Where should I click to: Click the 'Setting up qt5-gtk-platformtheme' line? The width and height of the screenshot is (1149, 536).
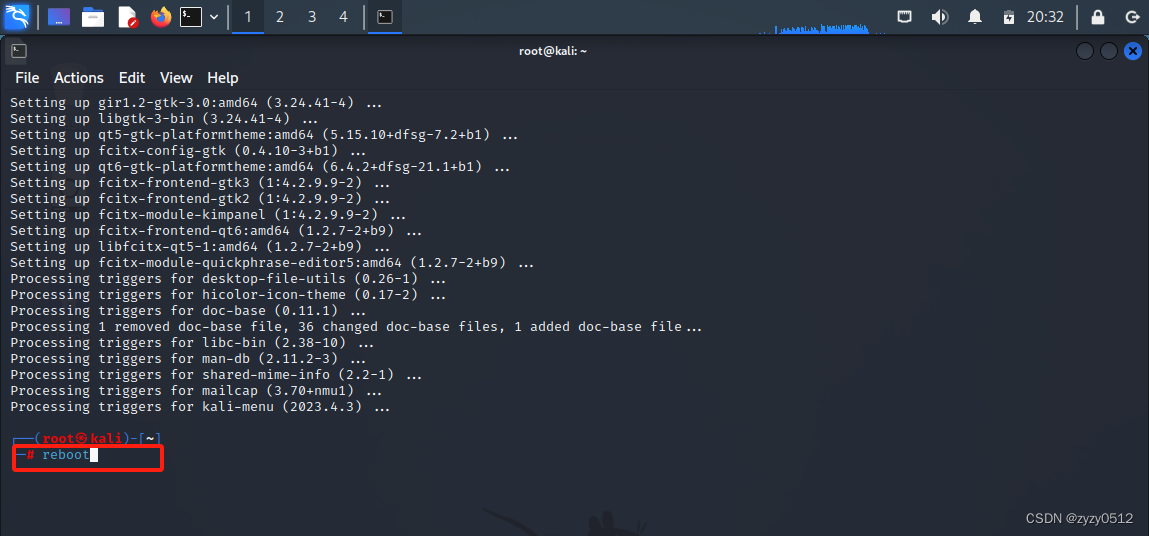(x=265, y=135)
